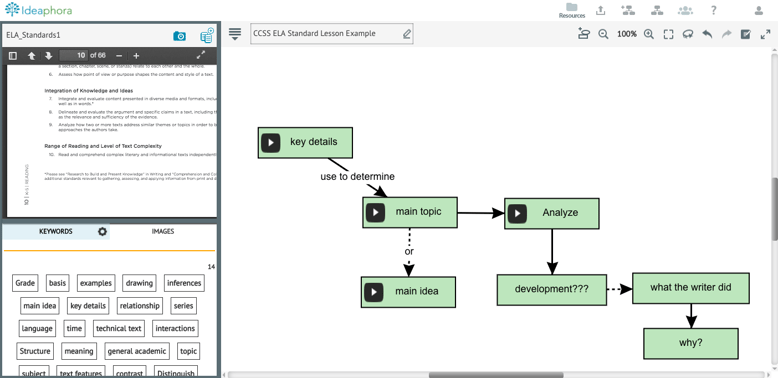This screenshot has height=378, width=778.
Task: Open the Resources folder
Action: tap(572, 10)
